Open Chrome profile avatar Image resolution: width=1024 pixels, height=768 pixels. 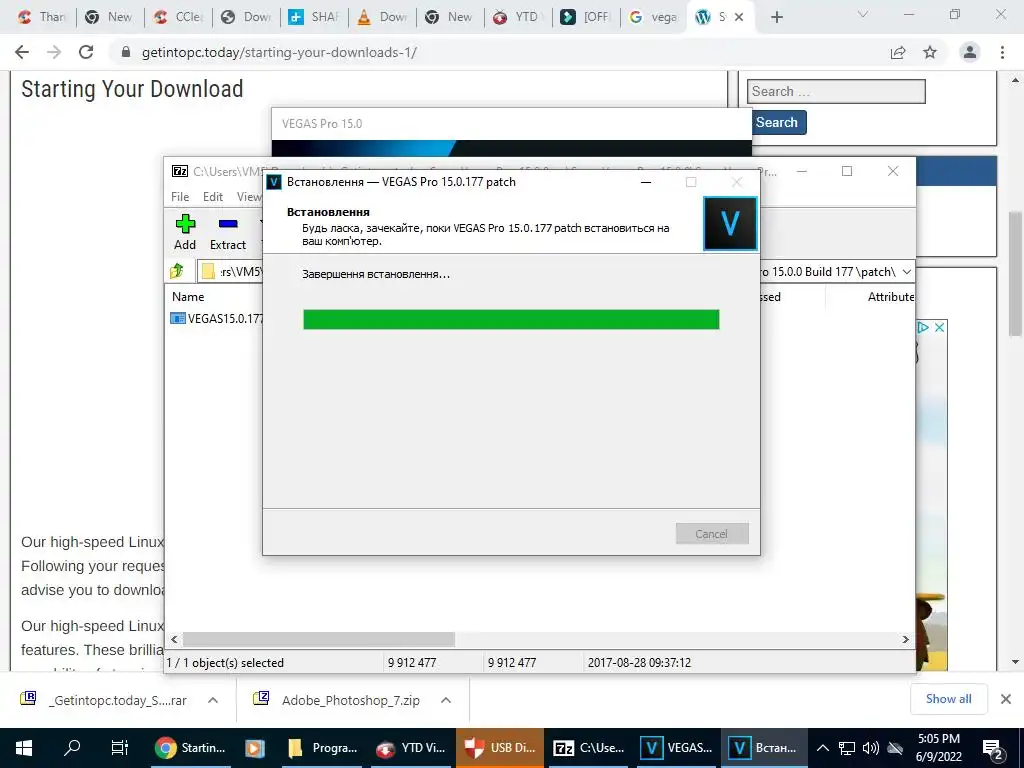(x=970, y=52)
